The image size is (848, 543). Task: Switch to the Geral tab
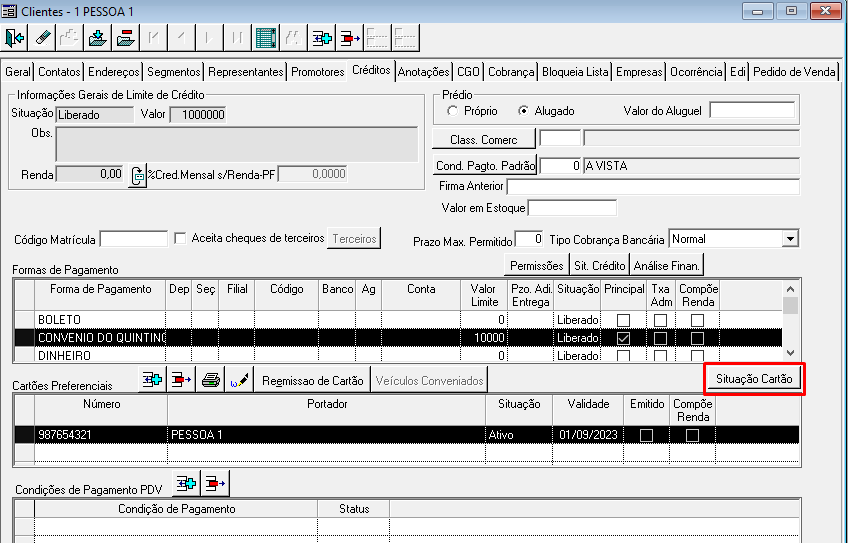tap(18, 72)
